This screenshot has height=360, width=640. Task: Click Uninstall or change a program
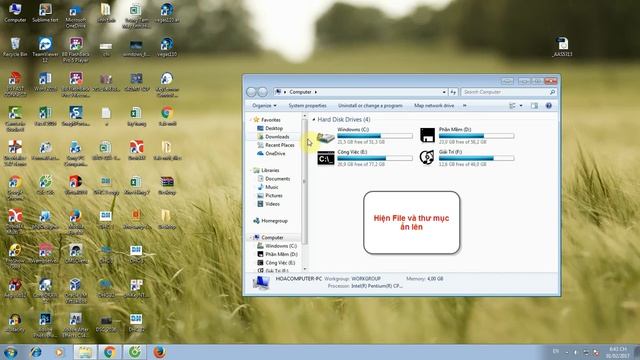click(370, 106)
